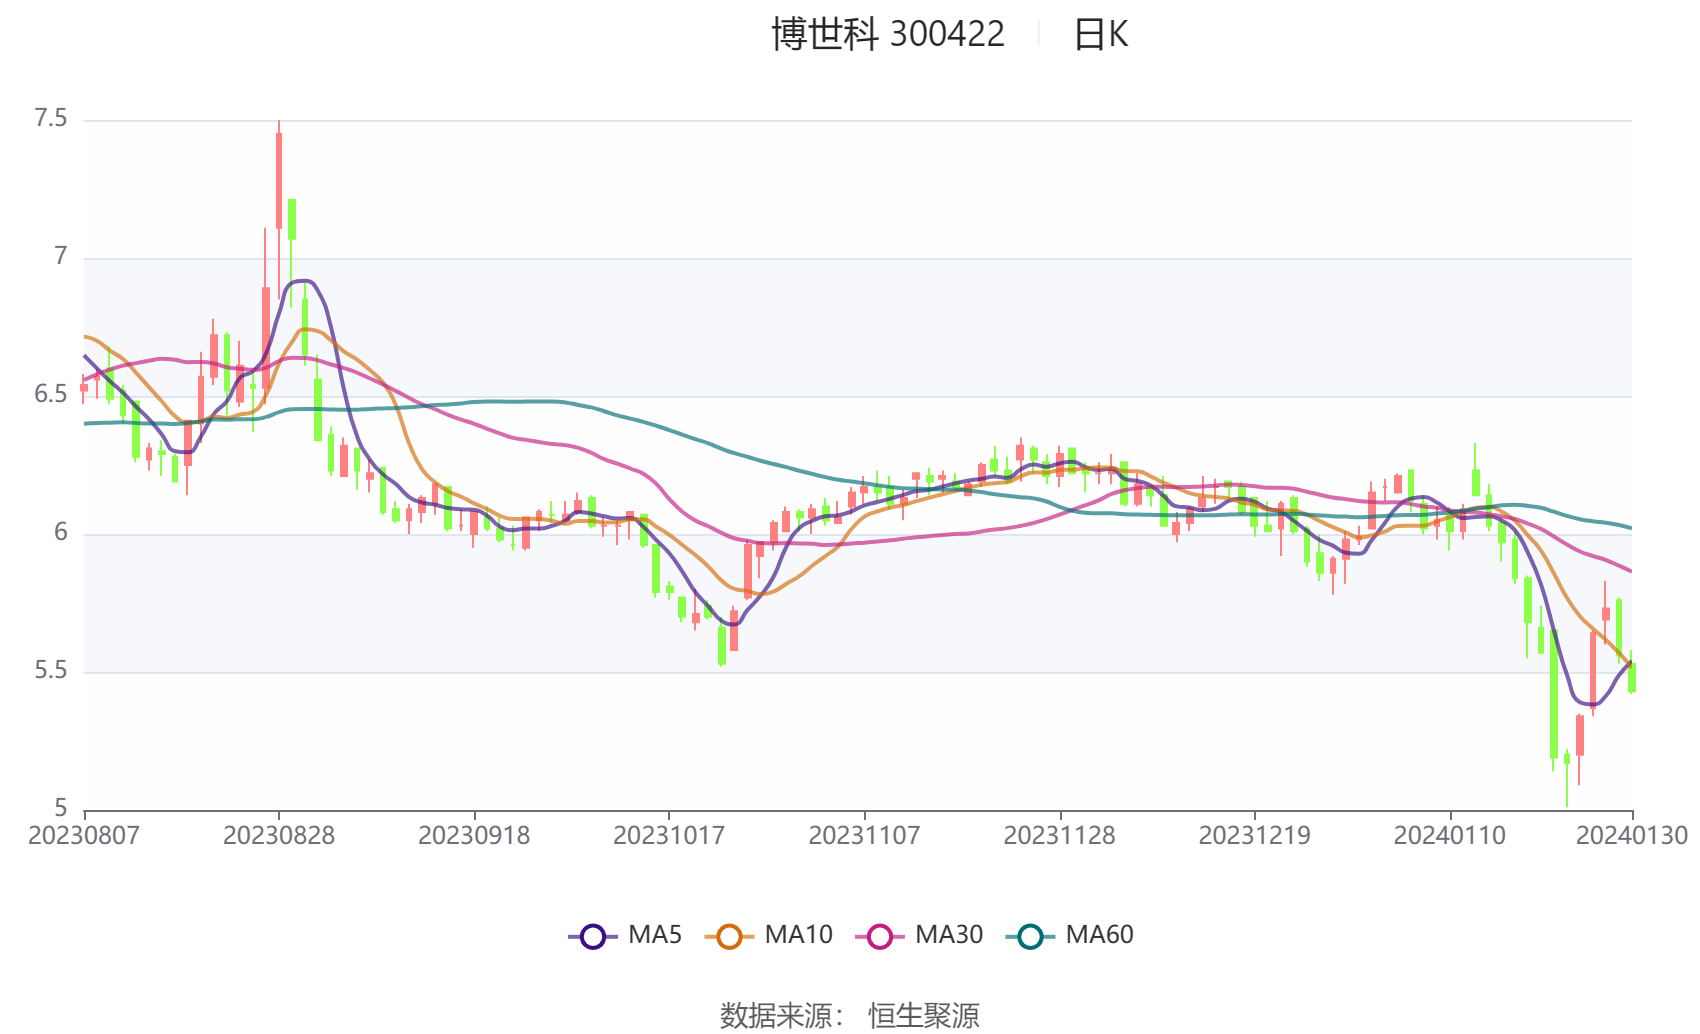
Task: Toggle the MA10 legend series
Action: [768, 935]
